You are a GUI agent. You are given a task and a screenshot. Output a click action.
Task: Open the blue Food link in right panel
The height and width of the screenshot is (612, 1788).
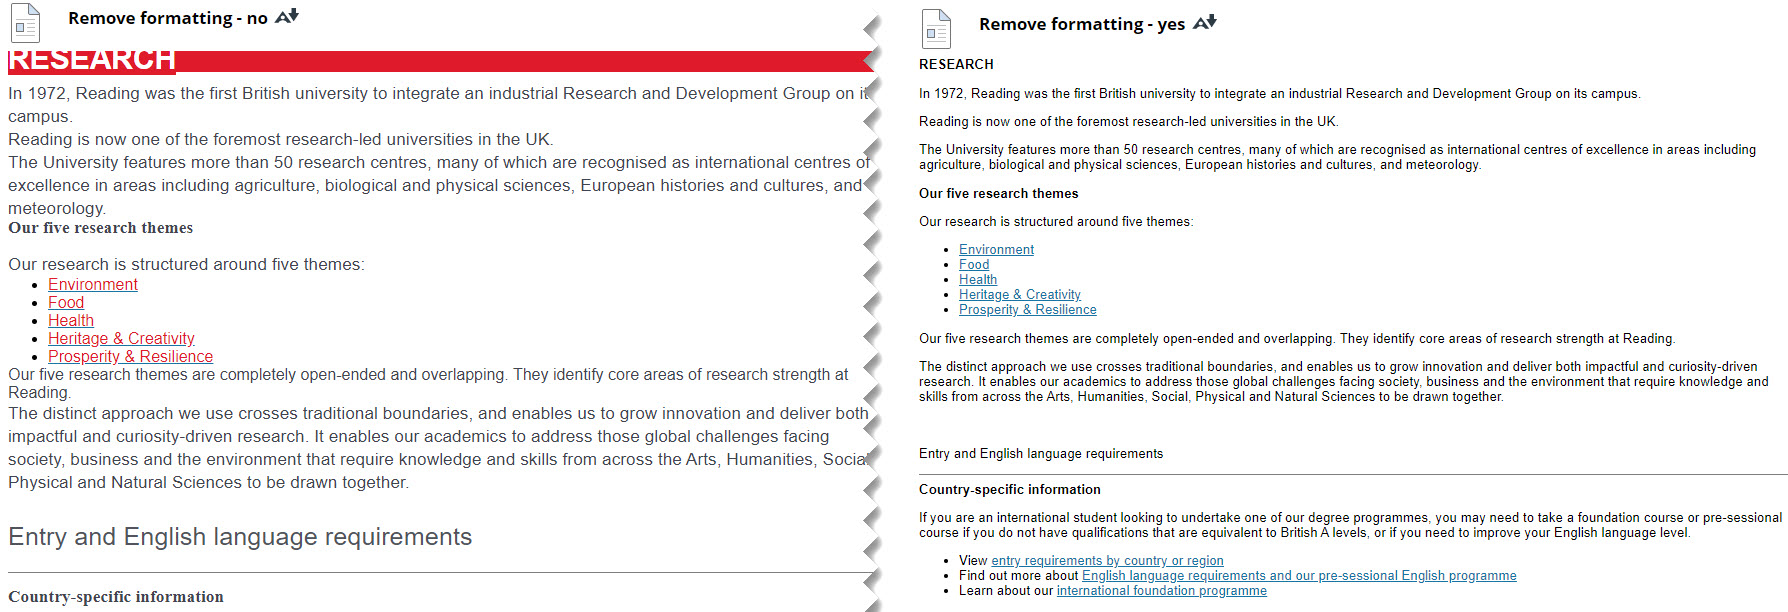tap(974, 265)
